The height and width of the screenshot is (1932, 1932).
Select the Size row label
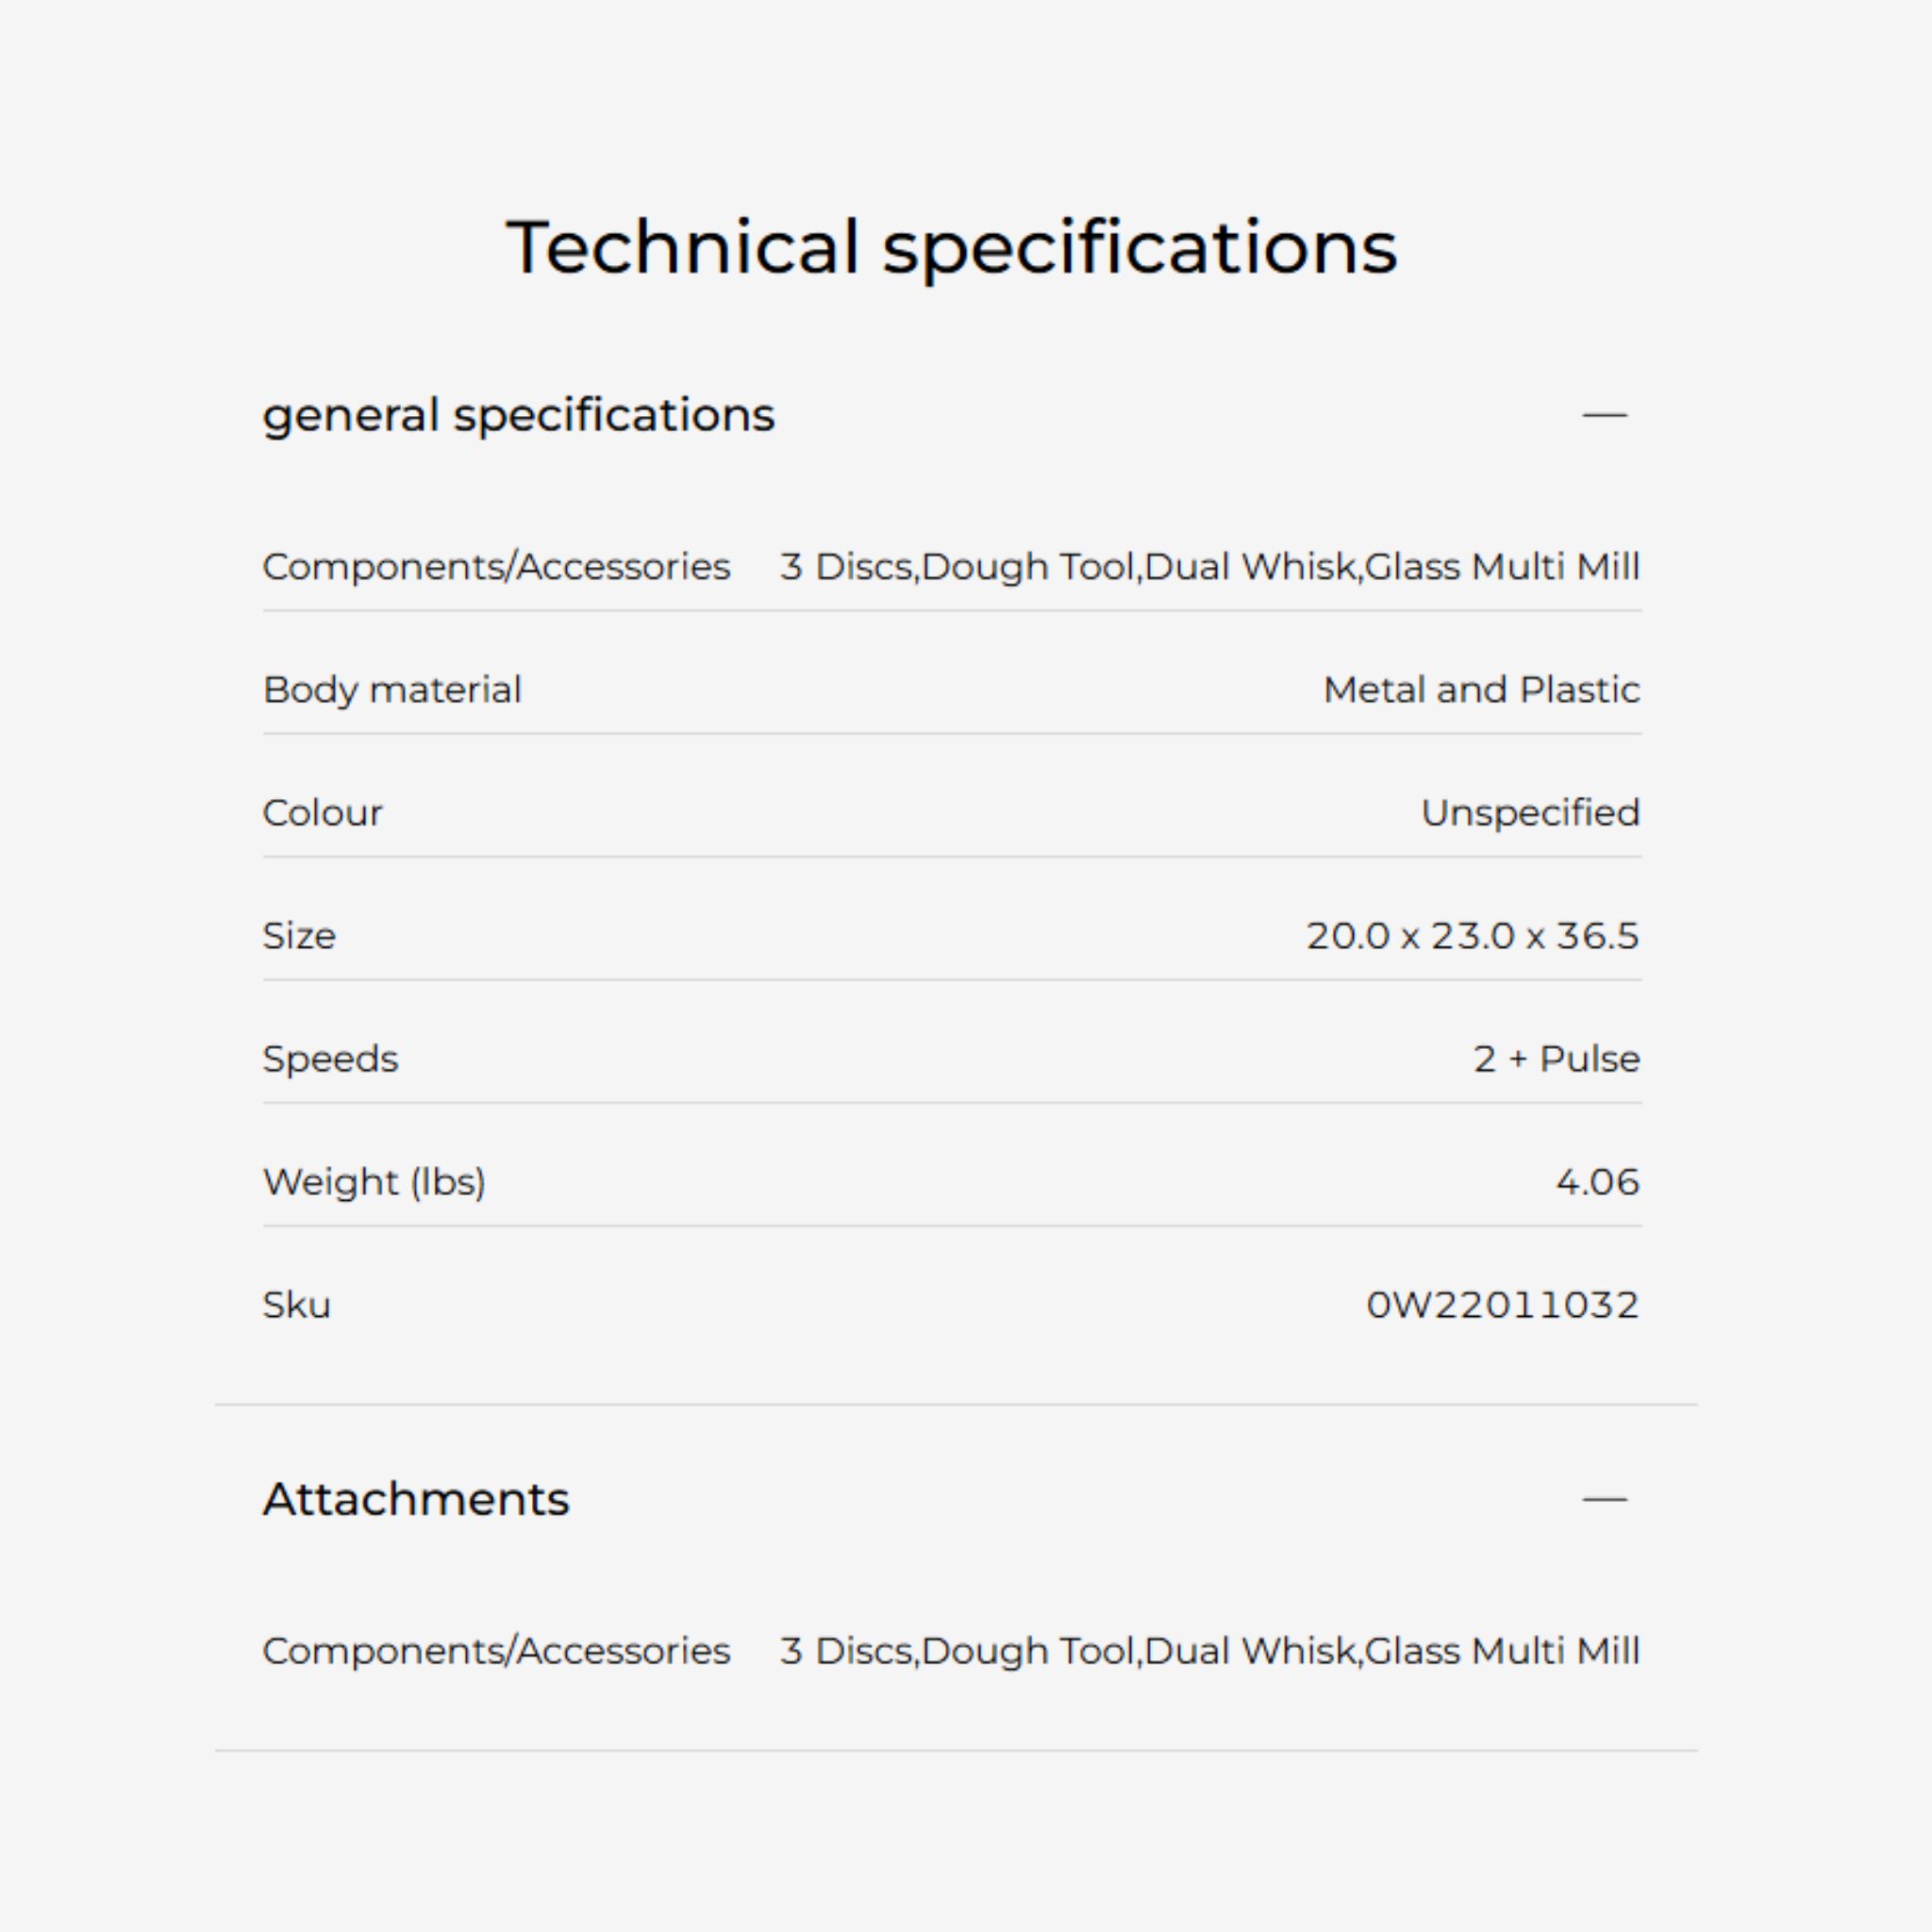tap(299, 936)
